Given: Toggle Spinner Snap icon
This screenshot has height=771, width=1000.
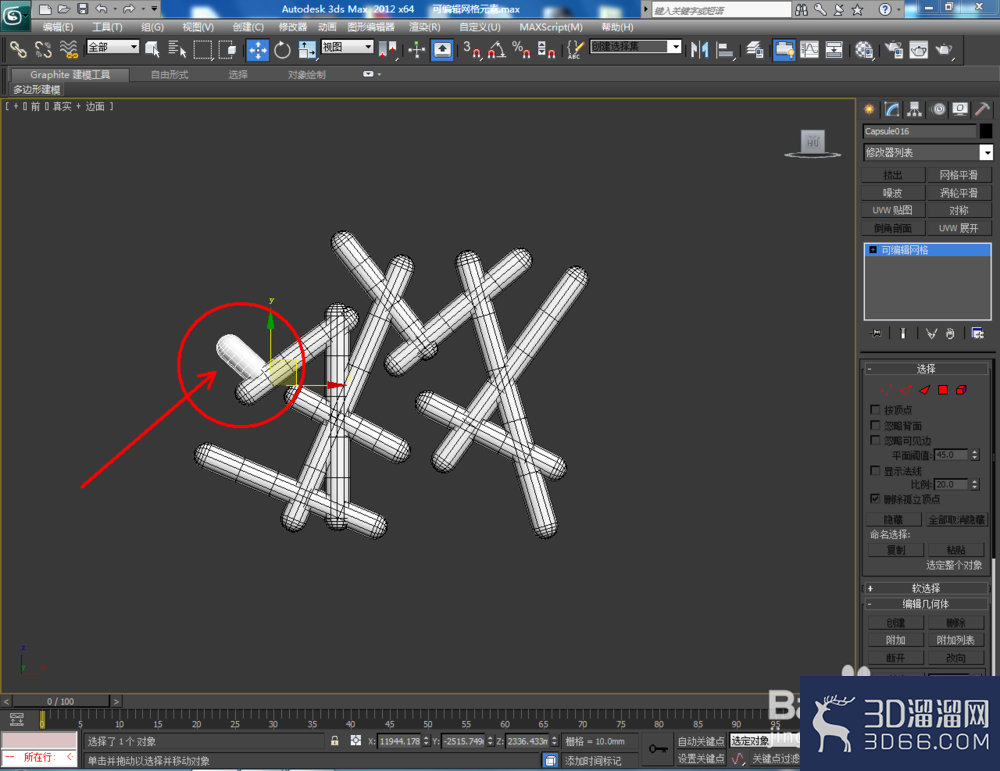Looking at the screenshot, I should coord(547,50).
